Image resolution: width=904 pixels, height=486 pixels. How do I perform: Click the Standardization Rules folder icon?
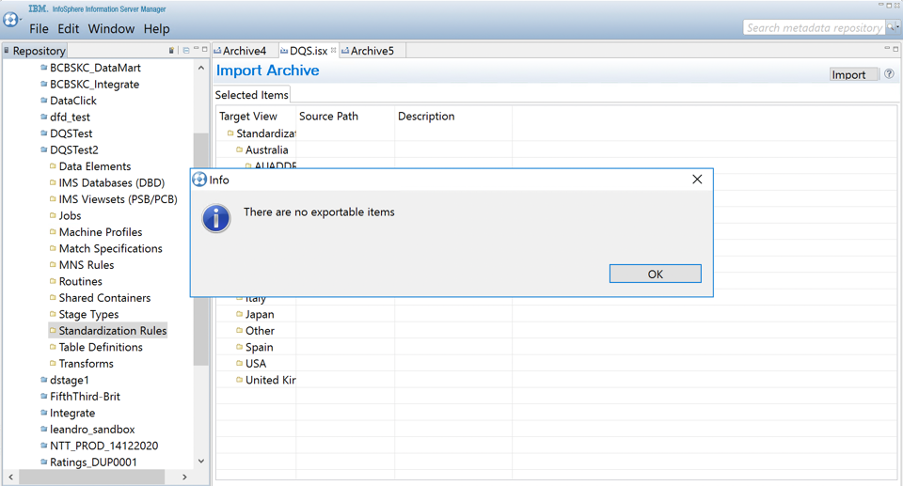click(x=53, y=331)
